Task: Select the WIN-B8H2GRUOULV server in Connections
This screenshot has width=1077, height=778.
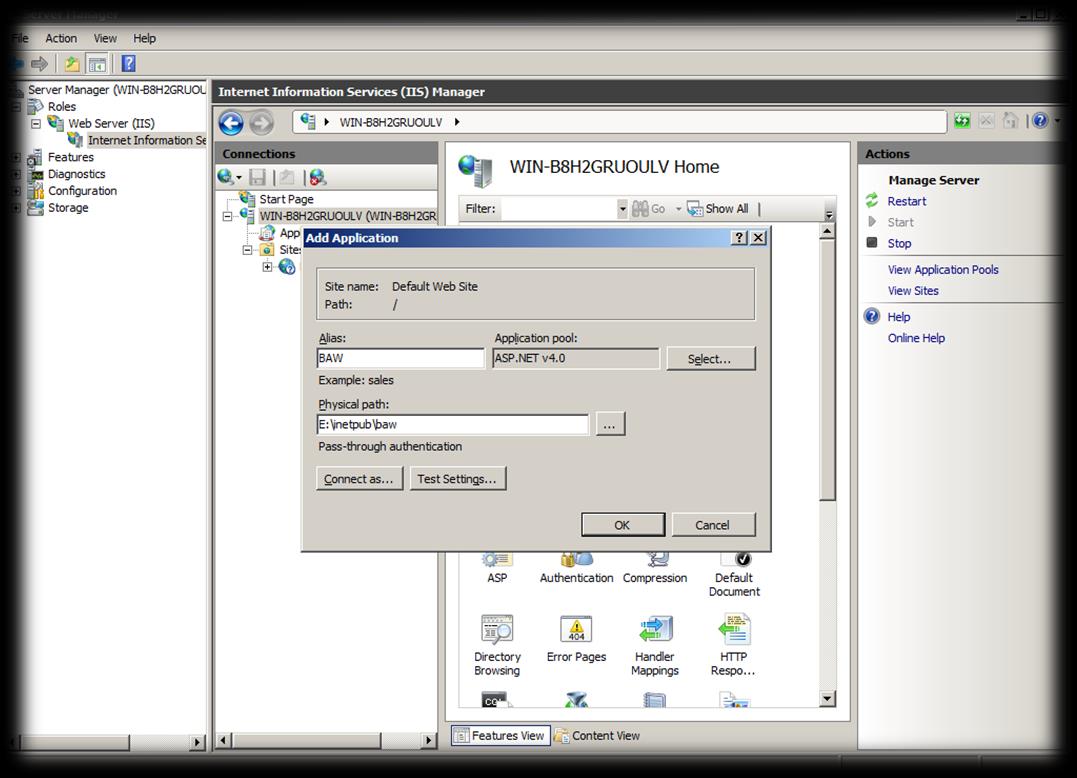Action: pos(348,216)
